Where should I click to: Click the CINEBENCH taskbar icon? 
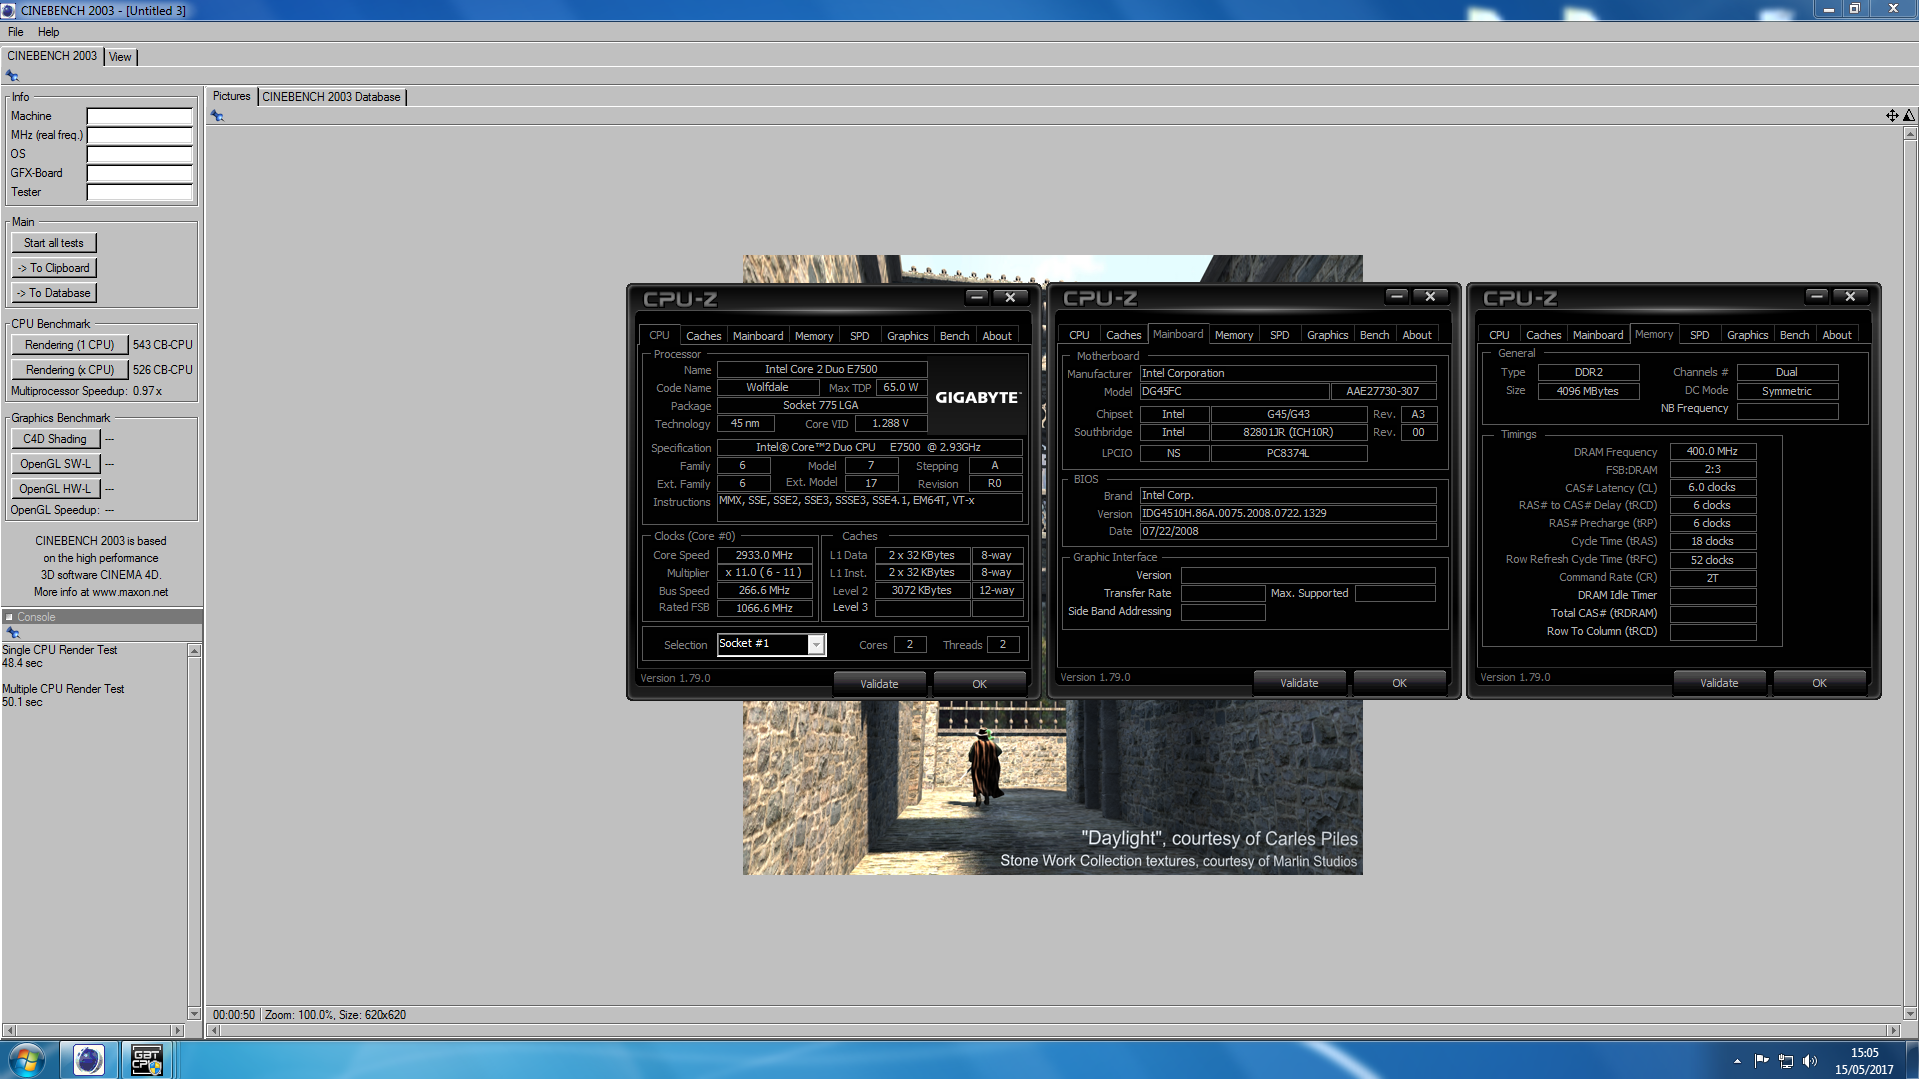(88, 1059)
